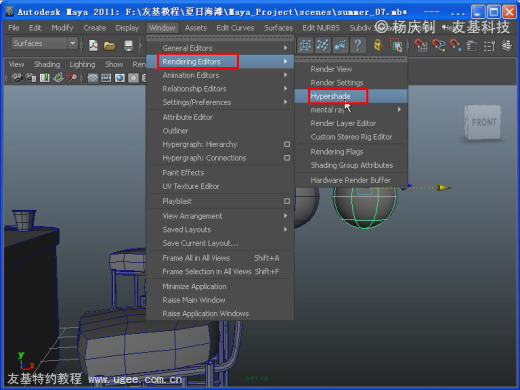Image resolution: width=520 pixels, height=390 pixels.
Task: Open the Modify menu
Action: 62,28
